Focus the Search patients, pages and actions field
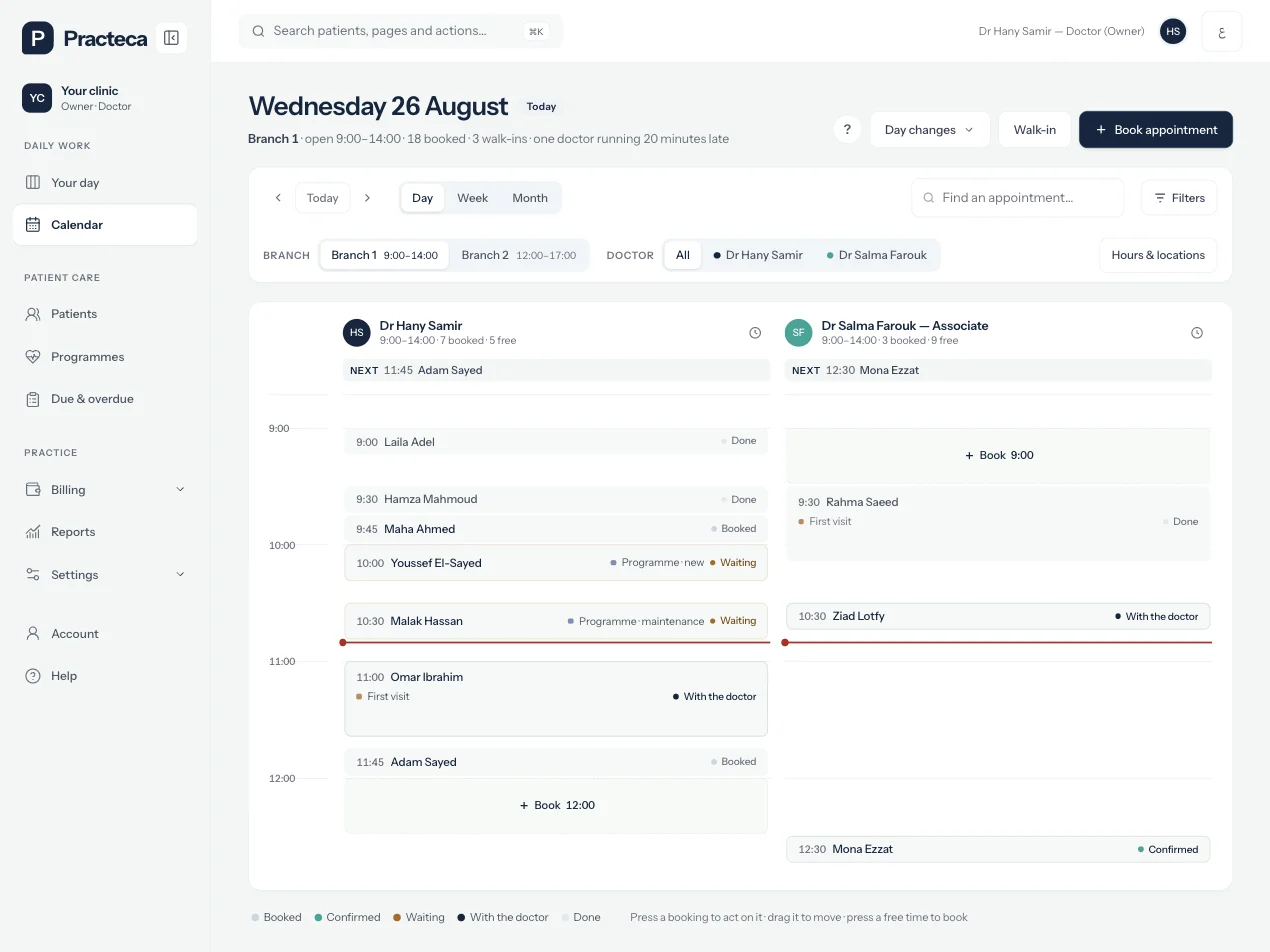Viewport: 1270px width, 952px height. [x=400, y=31]
